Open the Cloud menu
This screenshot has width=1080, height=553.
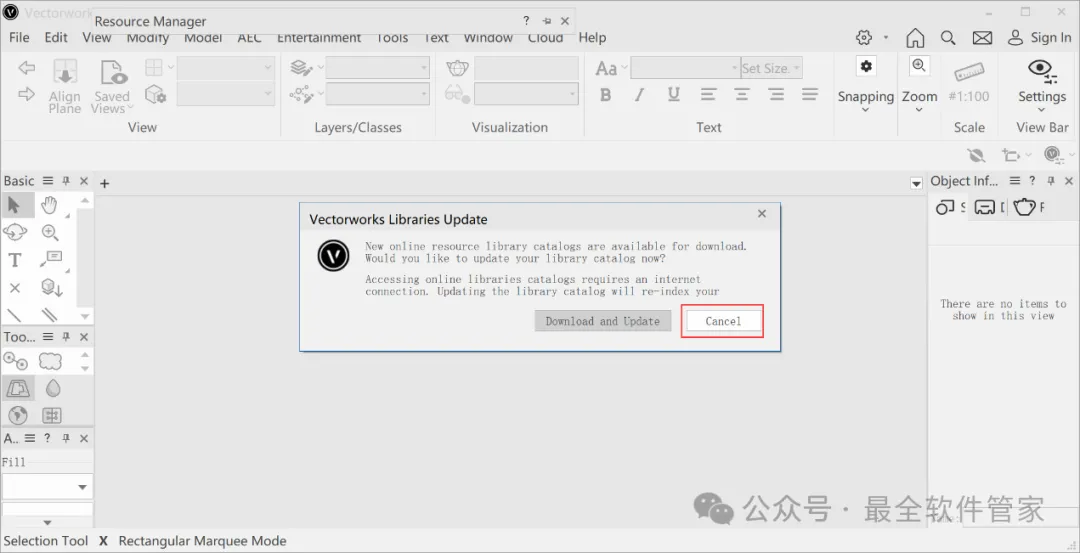(x=546, y=38)
